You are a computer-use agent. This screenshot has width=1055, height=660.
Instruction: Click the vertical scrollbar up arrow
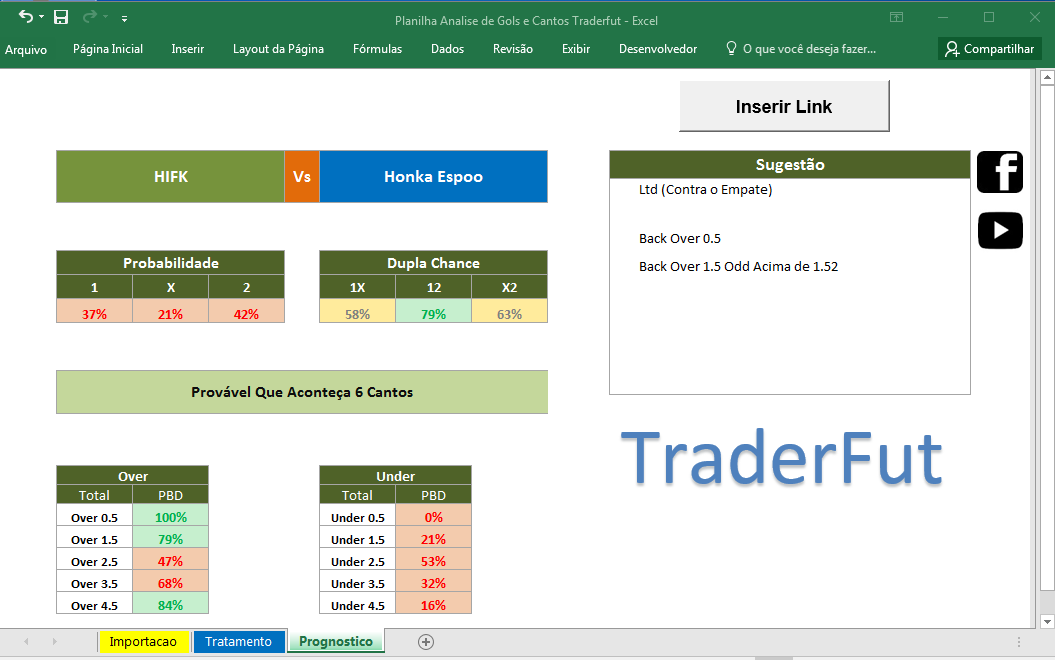pyautogui.click(x=1047, y=78)
